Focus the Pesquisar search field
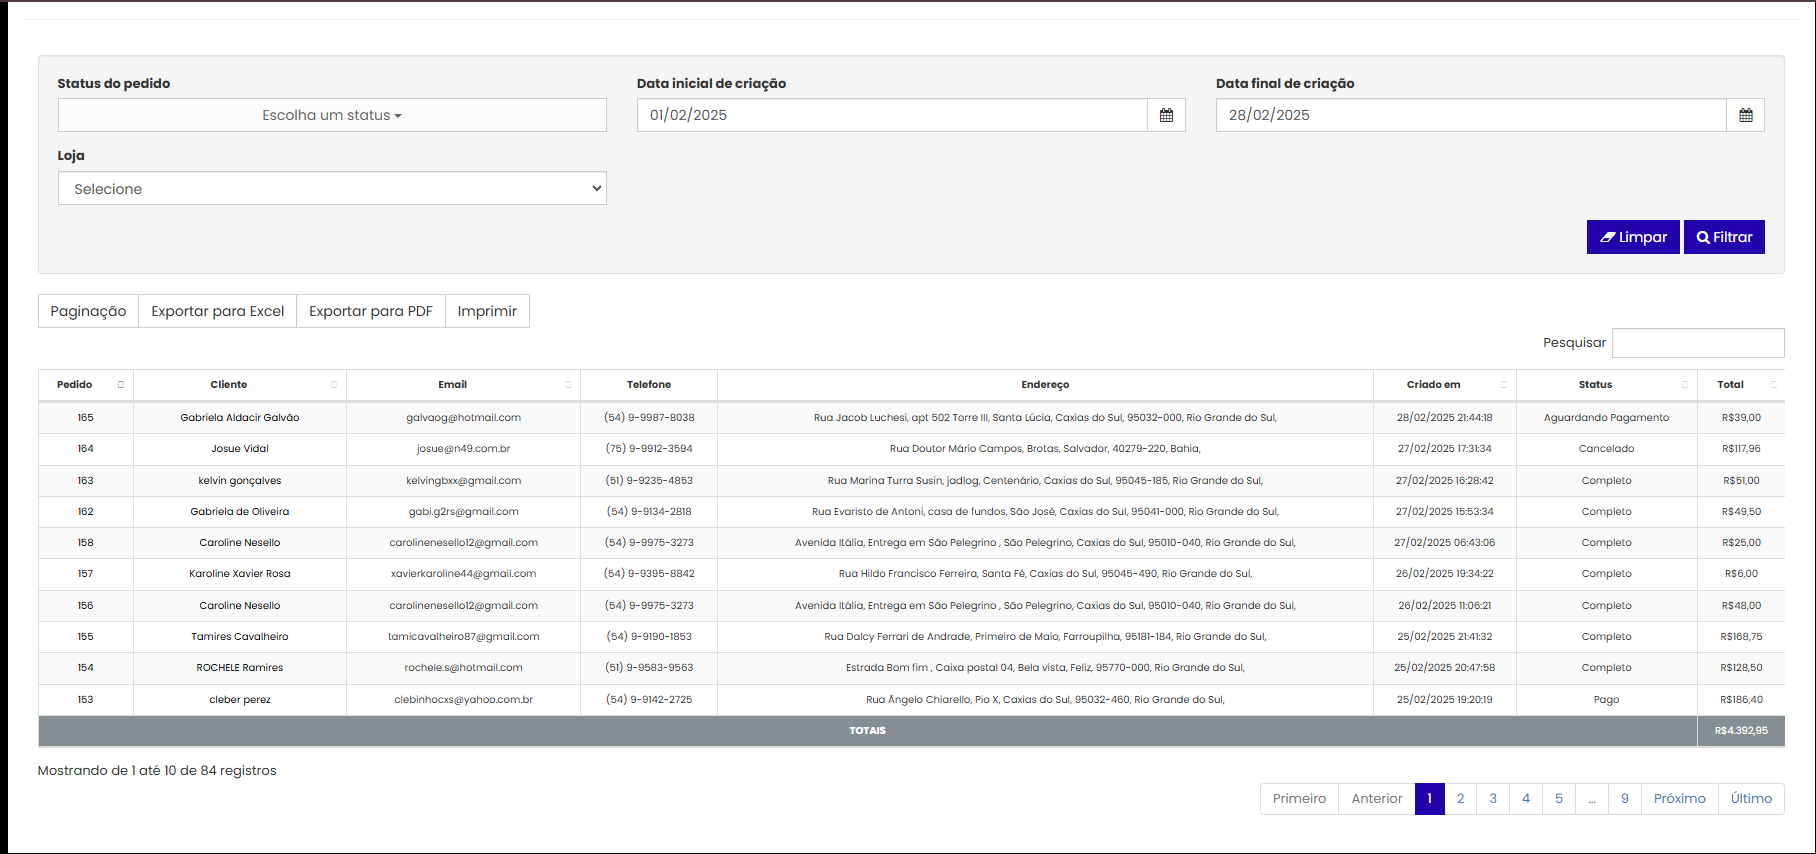The width and height of the screenshot is (1816, 854). 1697,343
